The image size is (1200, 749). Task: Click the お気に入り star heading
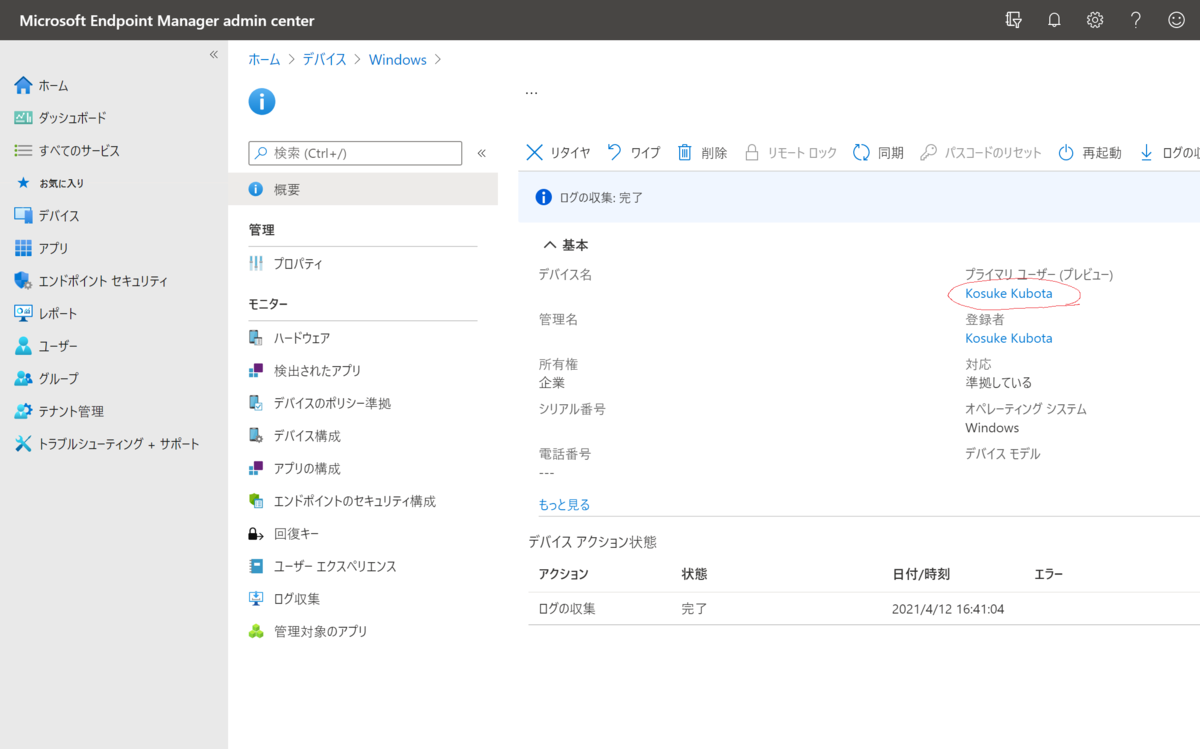50,183
